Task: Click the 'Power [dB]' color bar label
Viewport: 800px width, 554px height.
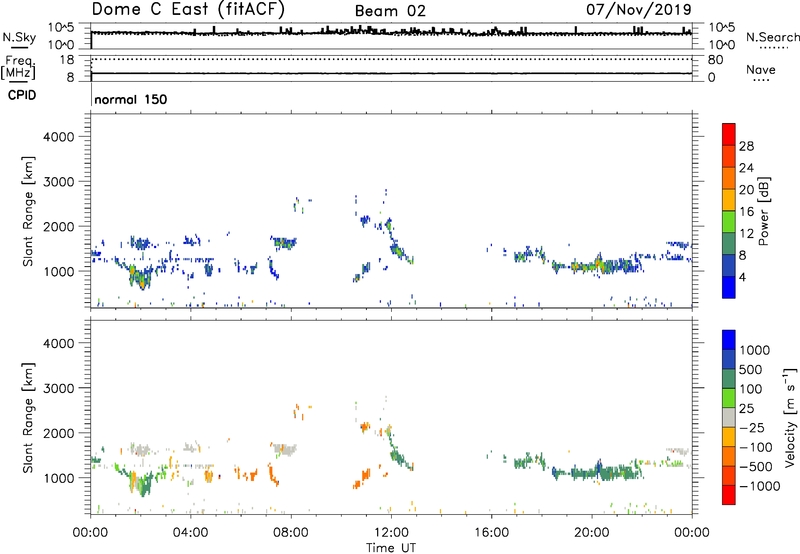Action: (x=764, y=211)
